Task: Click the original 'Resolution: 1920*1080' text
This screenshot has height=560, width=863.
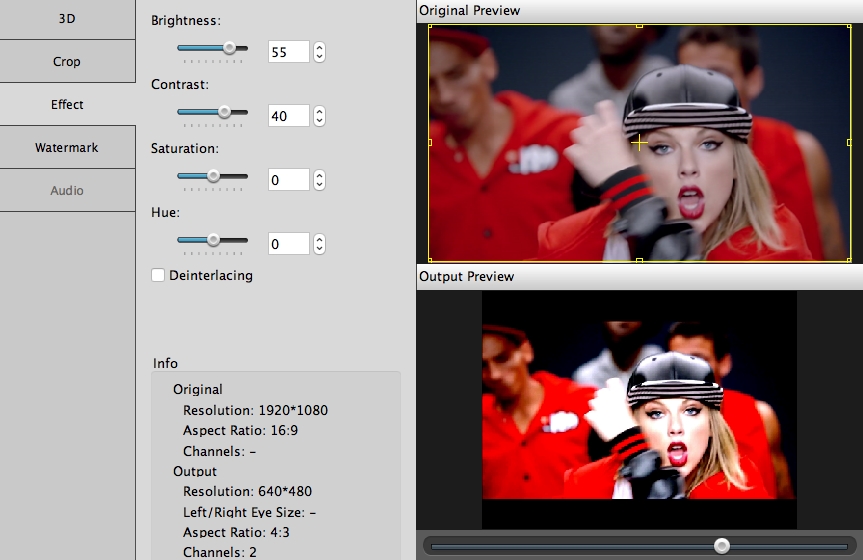Action: click(255, 410)
